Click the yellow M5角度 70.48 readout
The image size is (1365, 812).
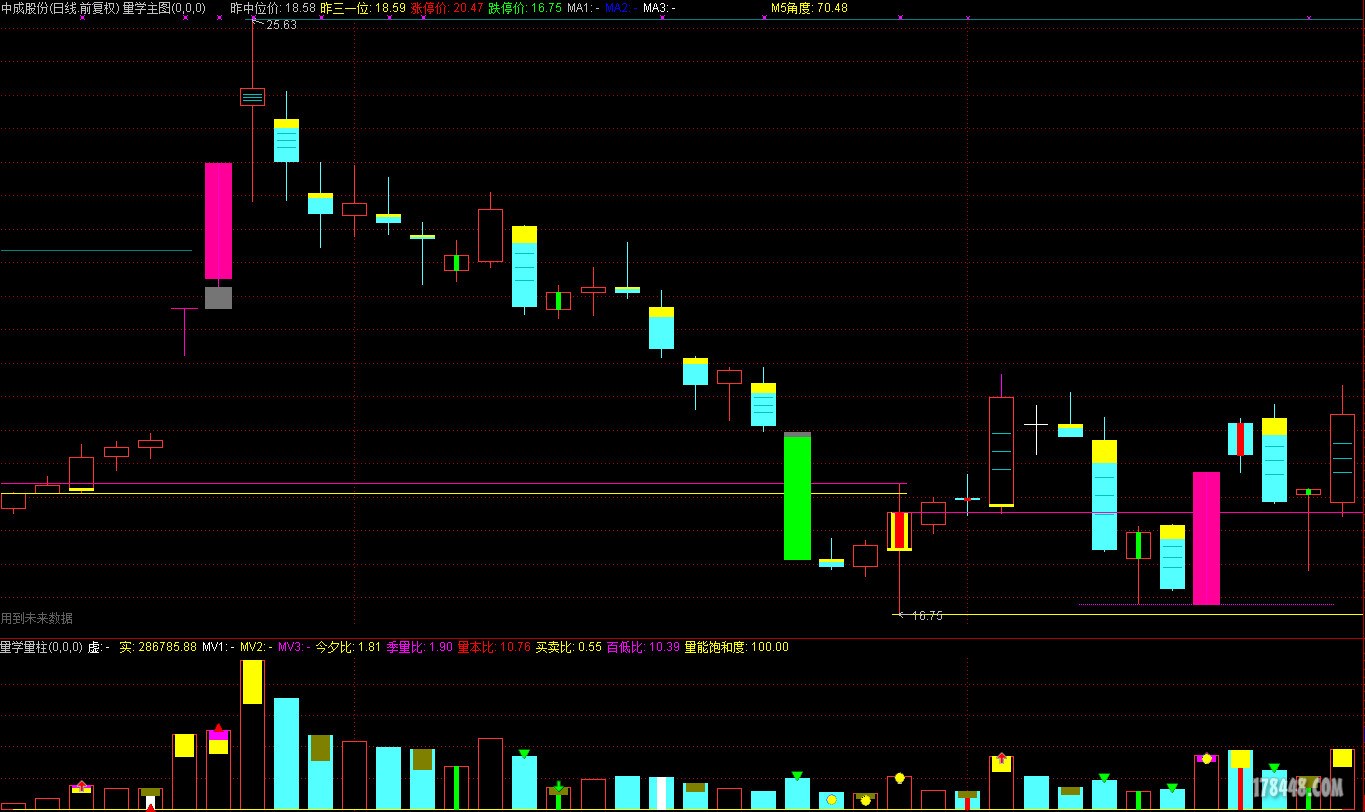(x=809, y=8)
